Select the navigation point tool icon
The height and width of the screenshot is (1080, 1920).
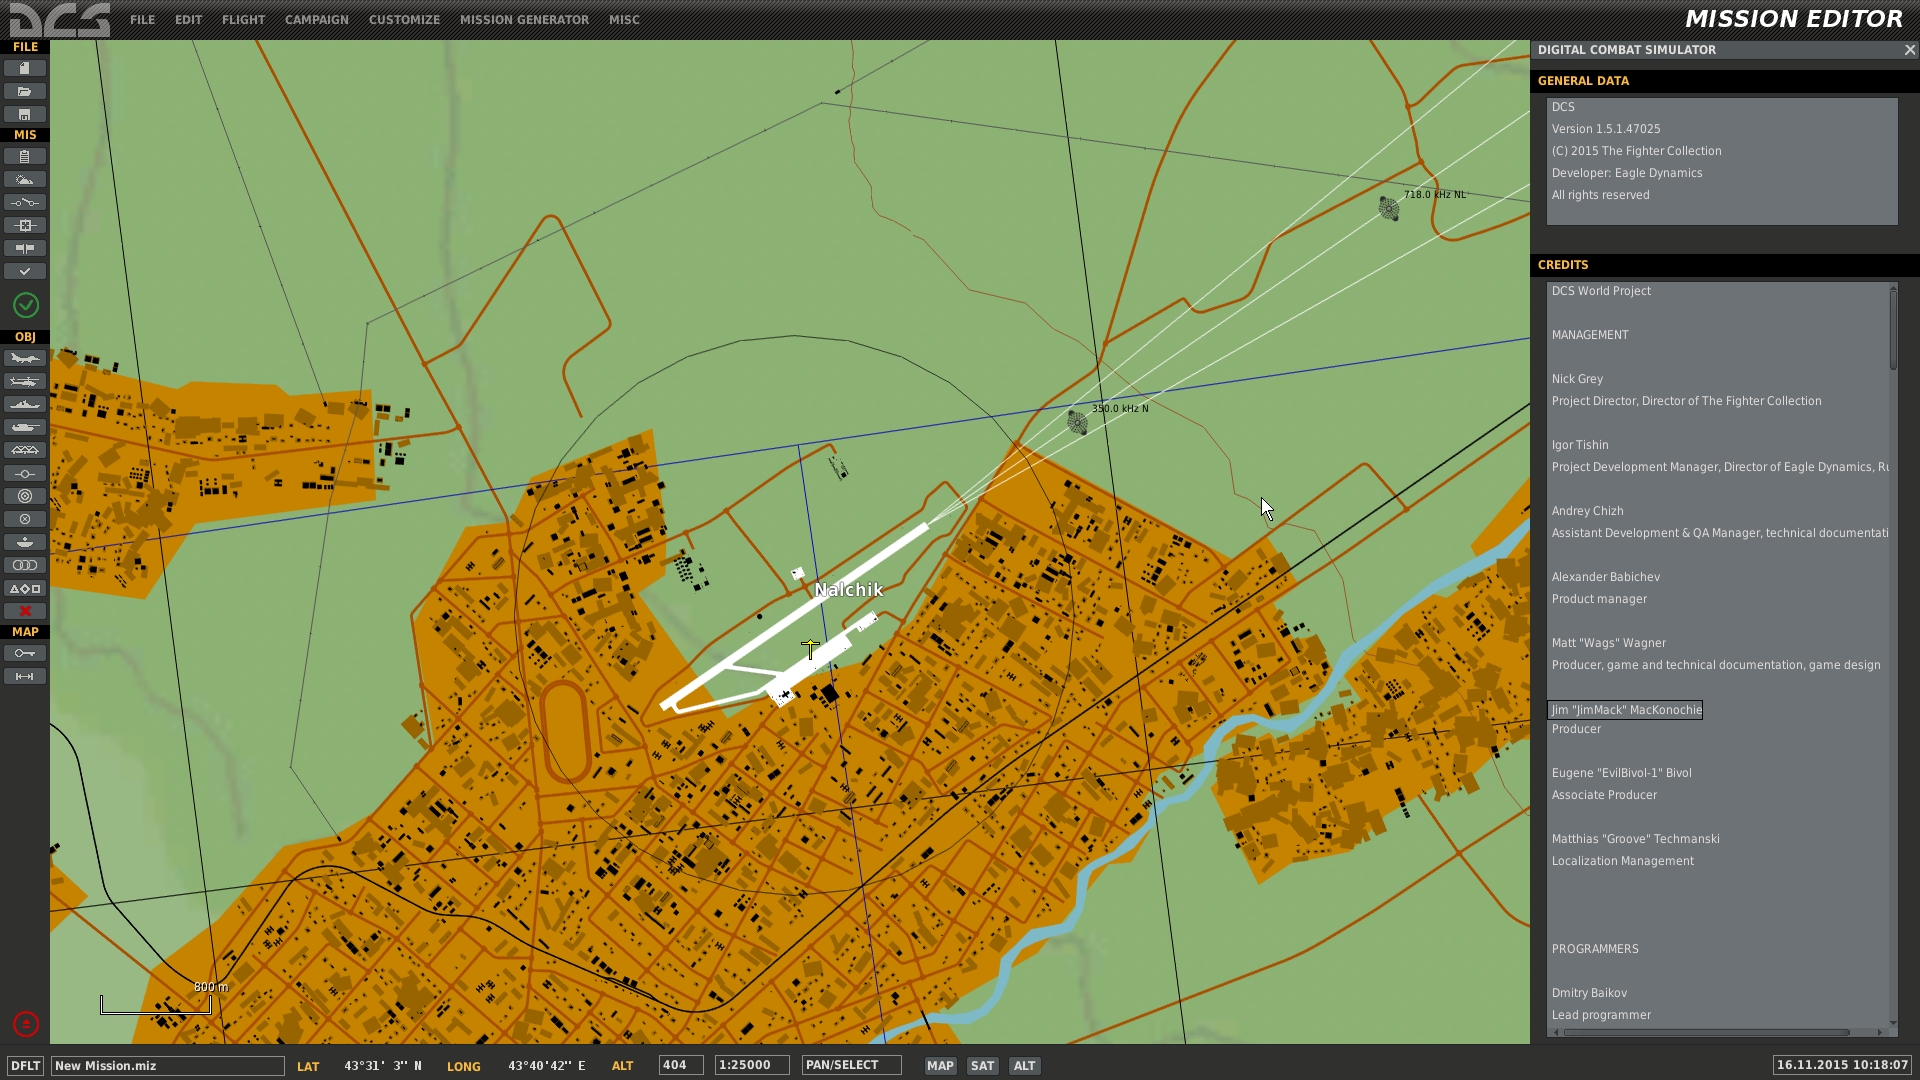[x=25, y=473]
